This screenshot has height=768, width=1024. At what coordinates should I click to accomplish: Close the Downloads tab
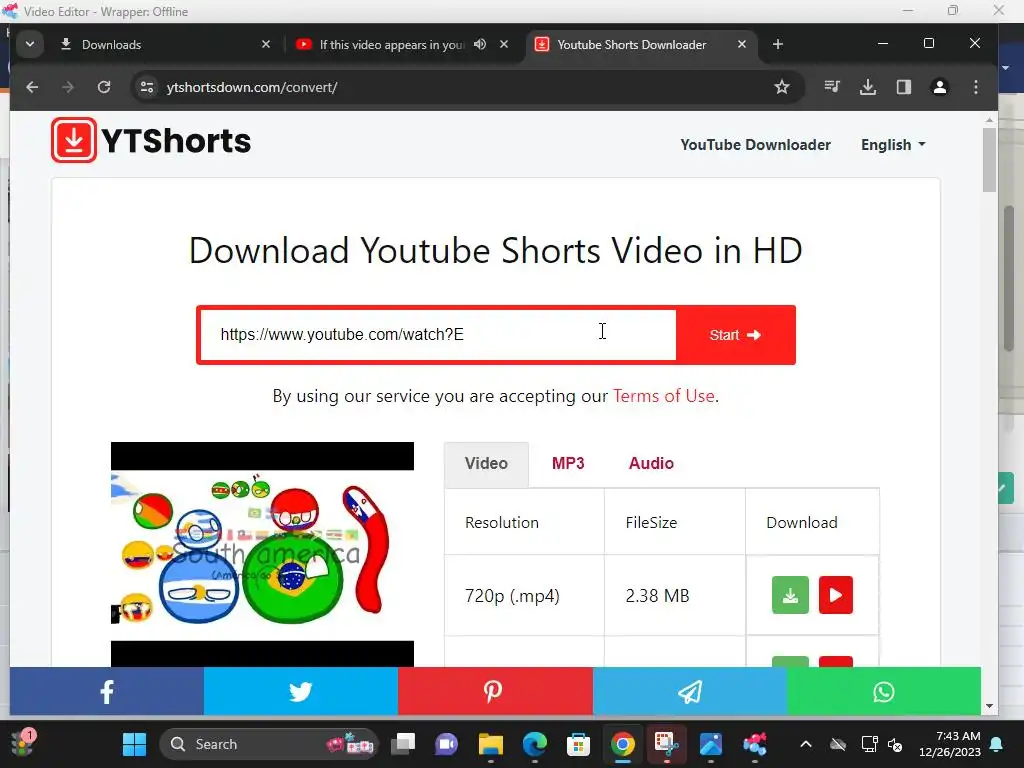(266, 44)
